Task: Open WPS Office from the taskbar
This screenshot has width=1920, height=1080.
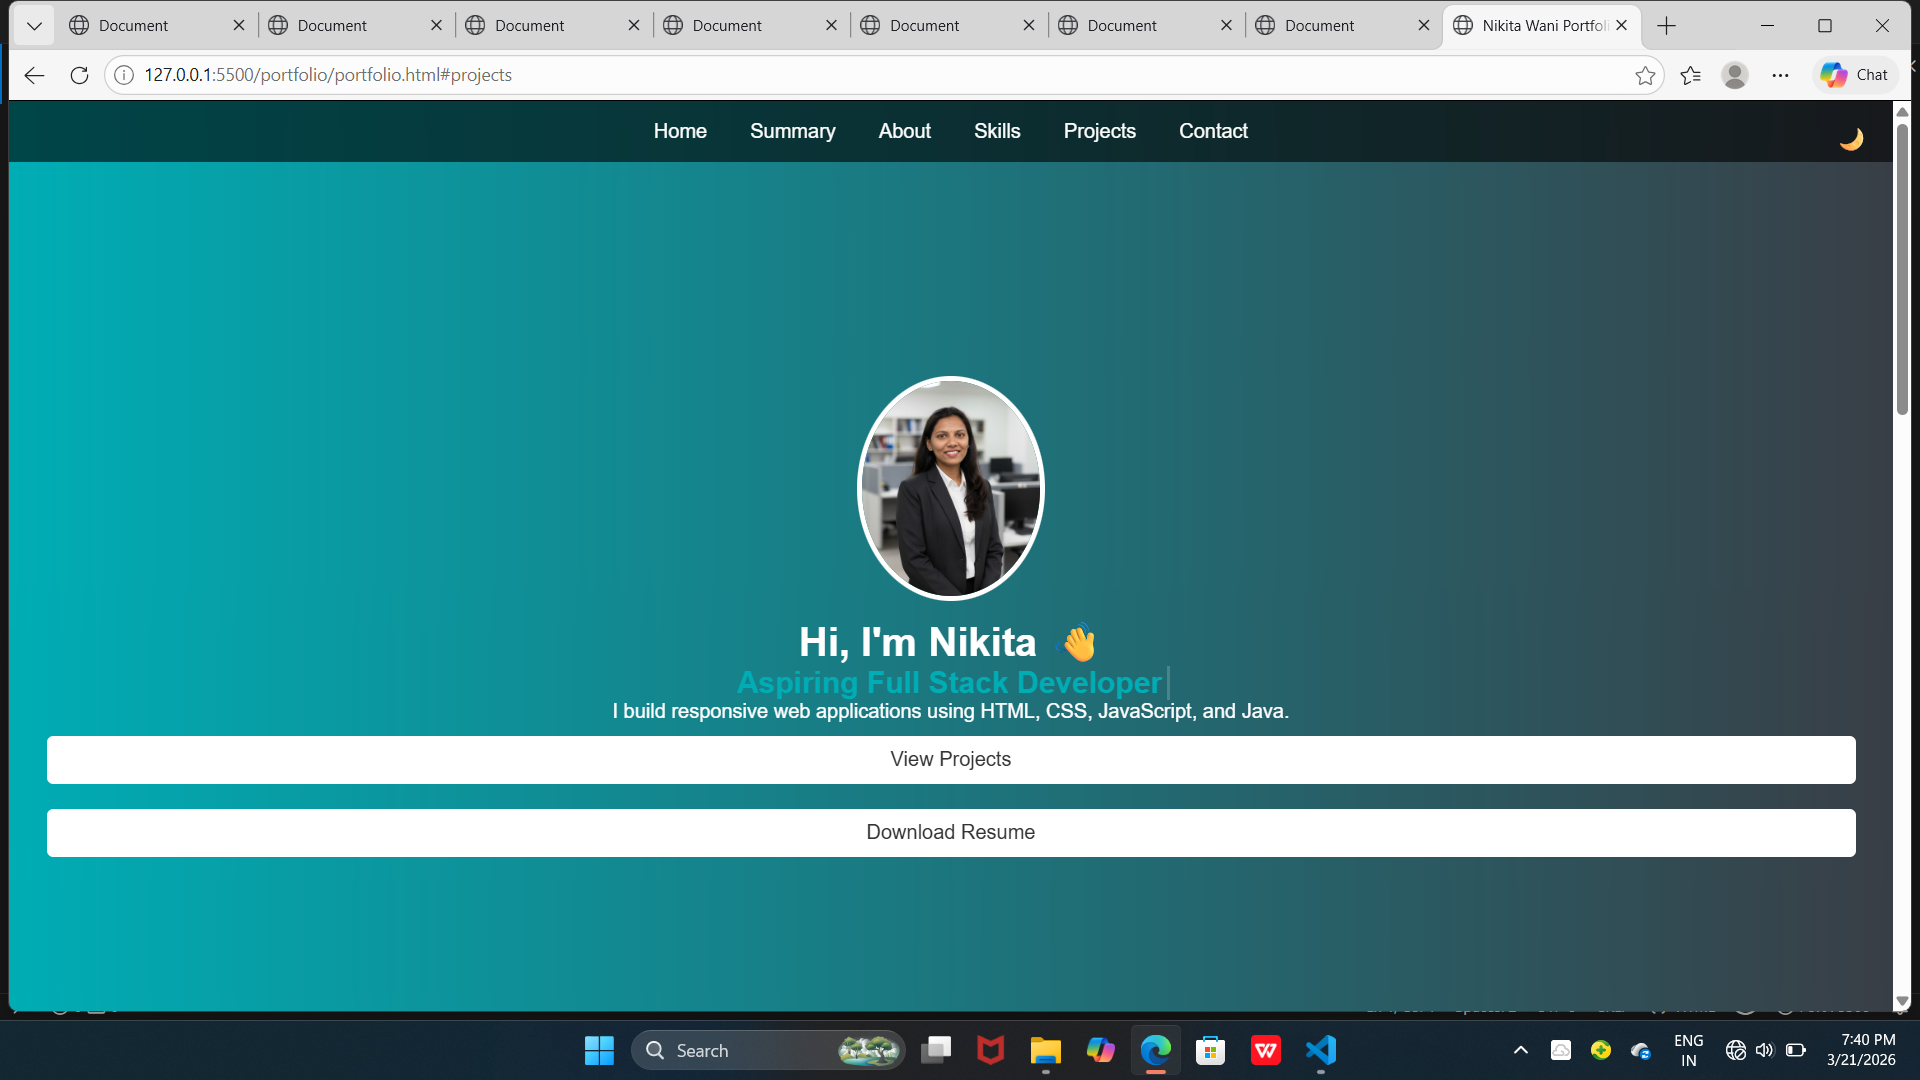Action: coord(1265,1050)
